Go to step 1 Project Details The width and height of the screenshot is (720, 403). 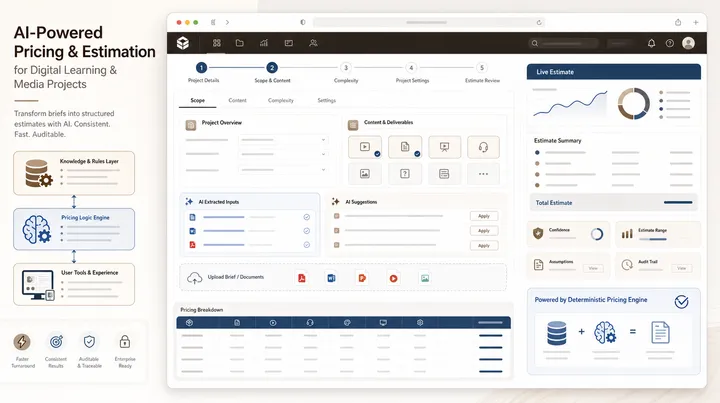[x=201, y=67]
